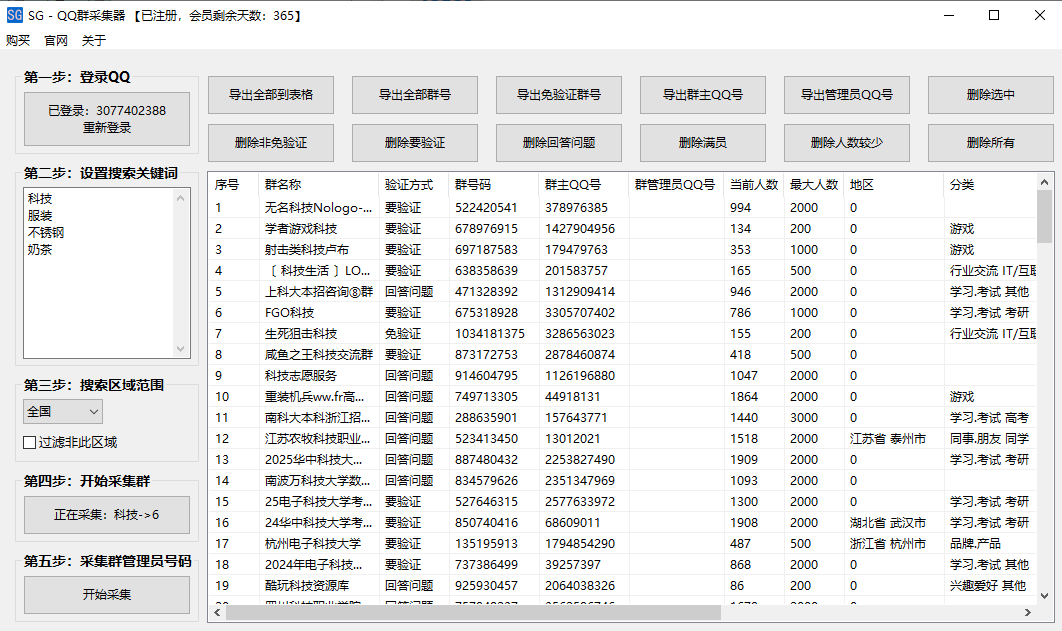Click 删除选中 to delete selected rows
Viewport: 1062px width, 631px height.
pyautogui.click(x=990, y=95)
